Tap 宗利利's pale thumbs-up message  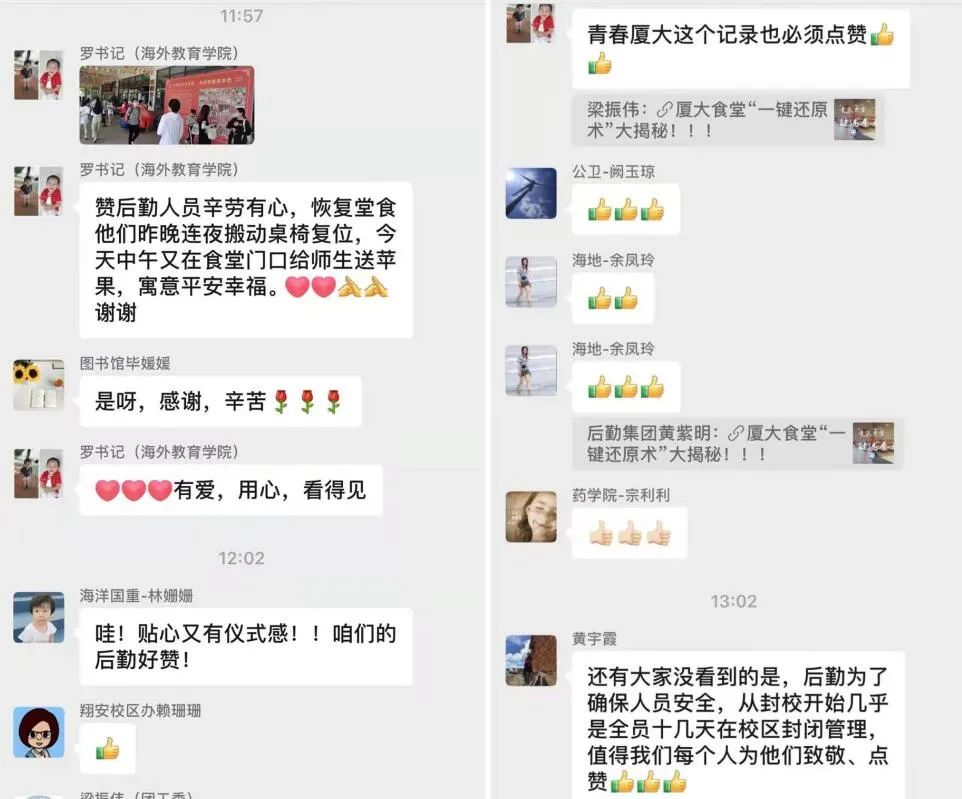point(629,533)
